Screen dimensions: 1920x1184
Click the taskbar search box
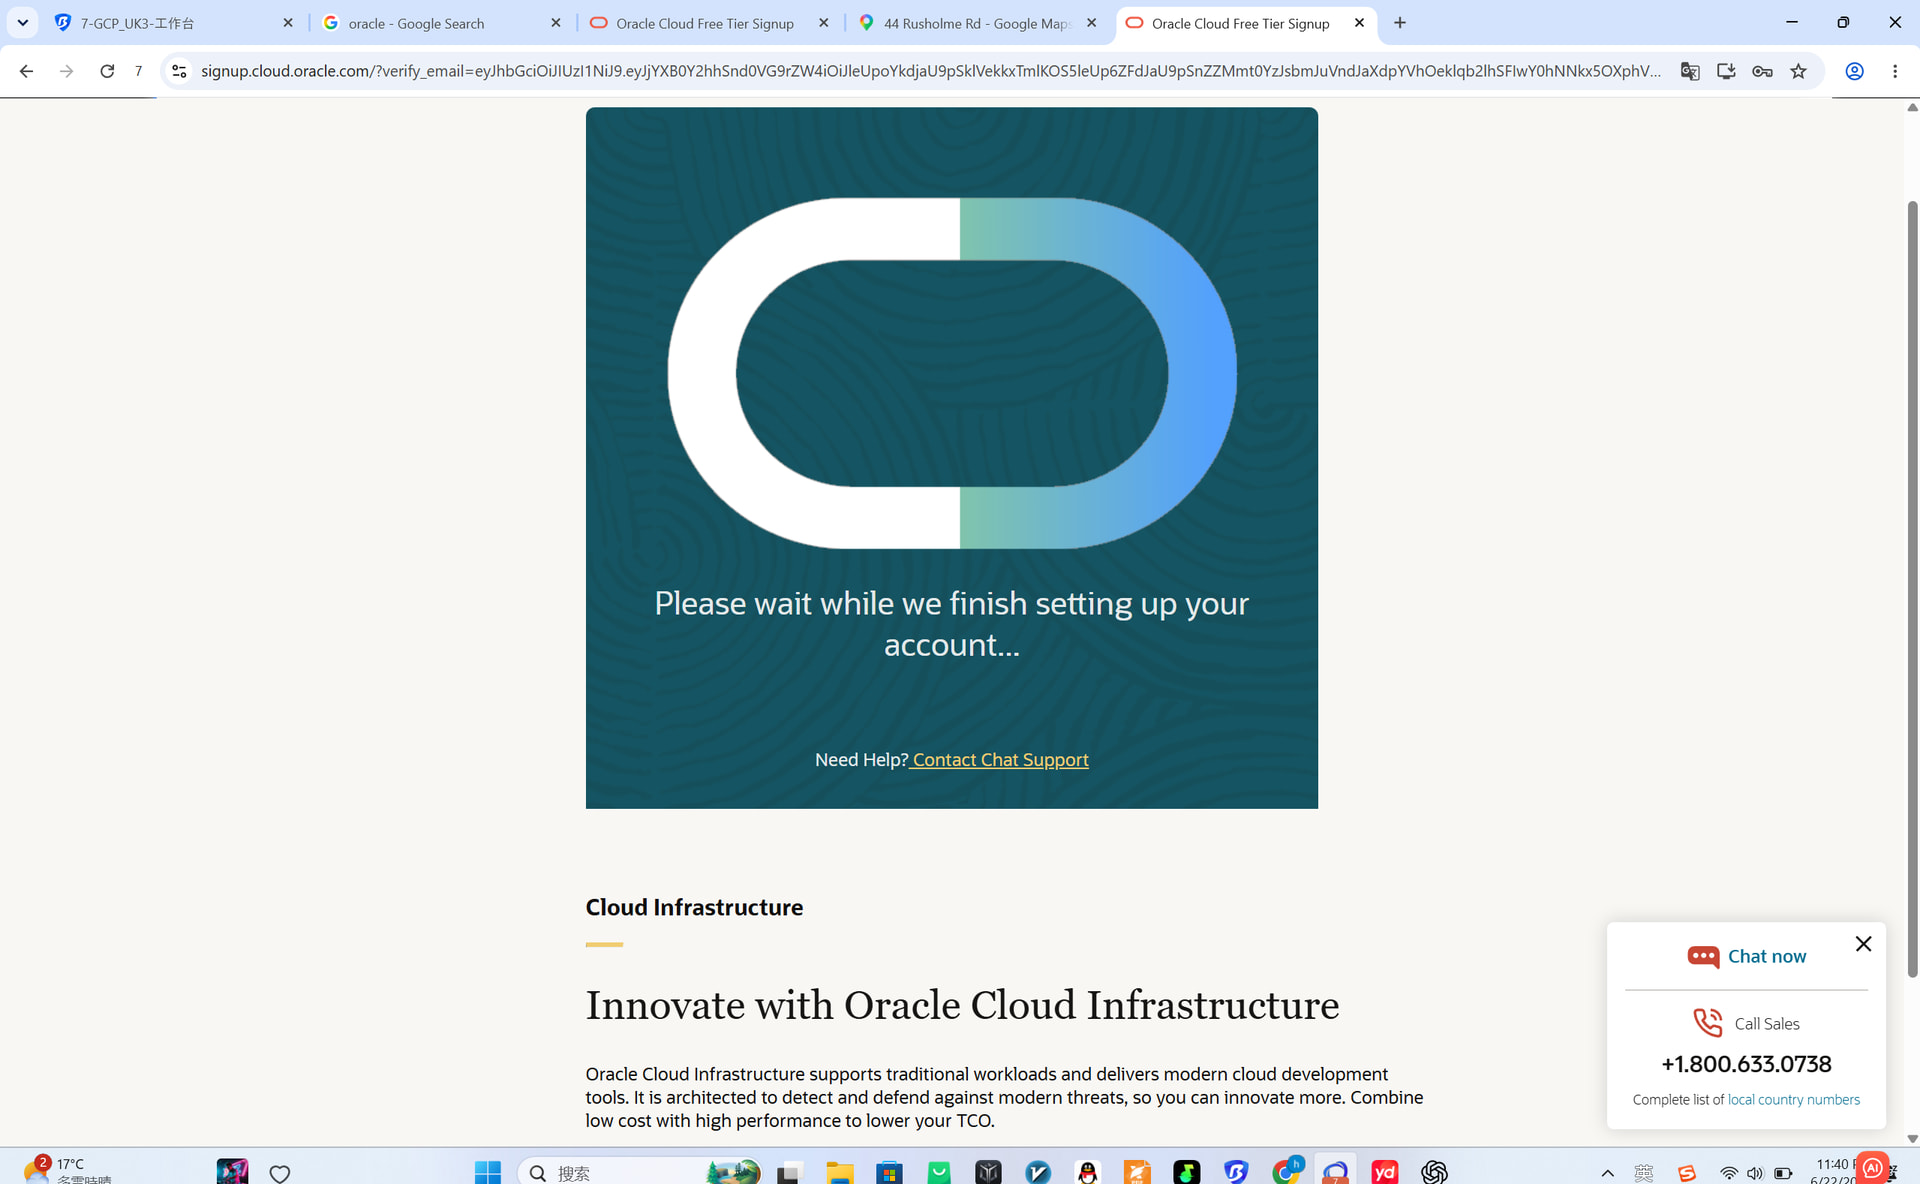[640, 1172]
